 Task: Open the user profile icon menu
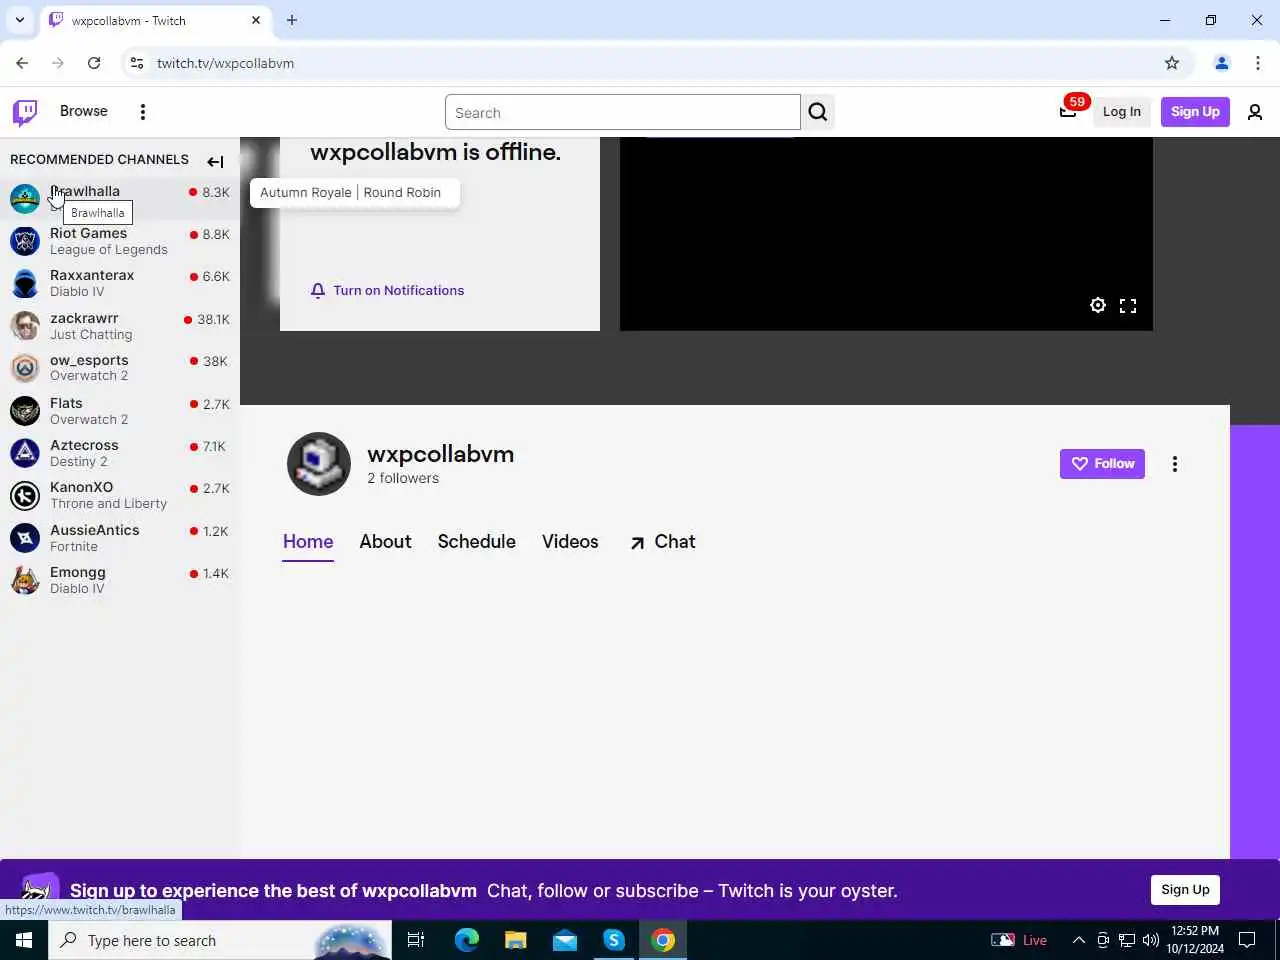[x=1255, y=112]
